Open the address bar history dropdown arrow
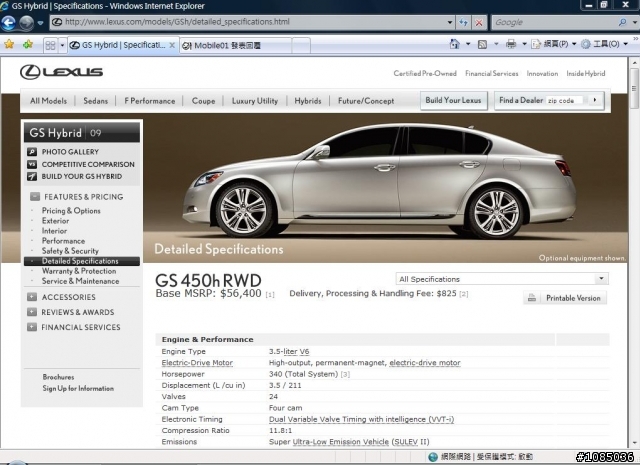 pyautogui.click(x=449, y=22)
